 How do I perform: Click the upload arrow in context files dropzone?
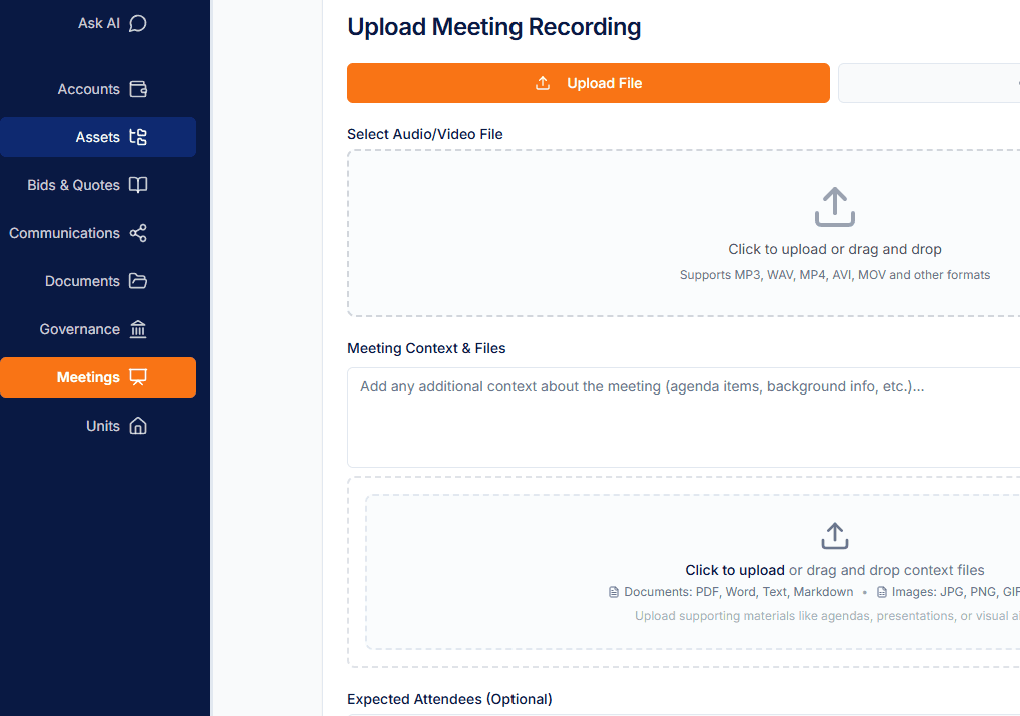tap(835, 536)
